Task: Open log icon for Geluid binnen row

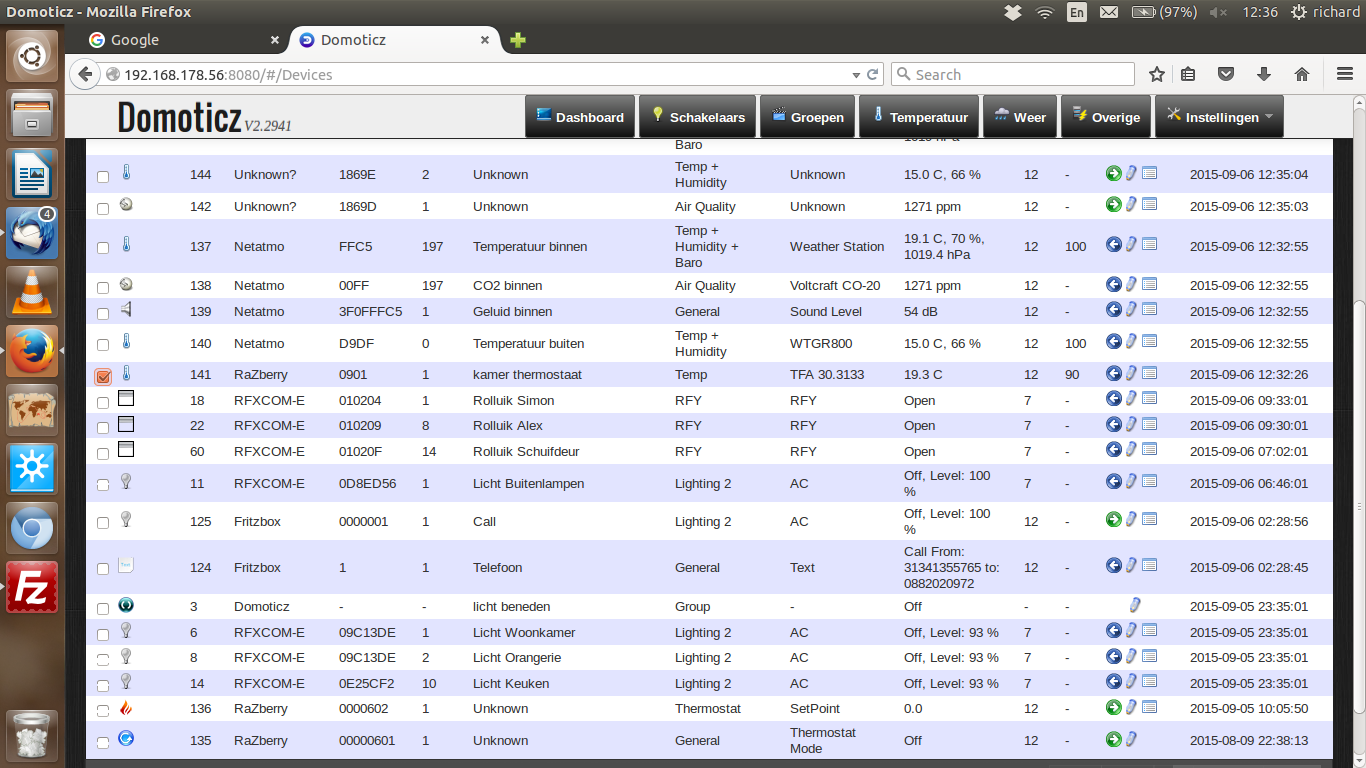Action: (x=1150, y=309)
